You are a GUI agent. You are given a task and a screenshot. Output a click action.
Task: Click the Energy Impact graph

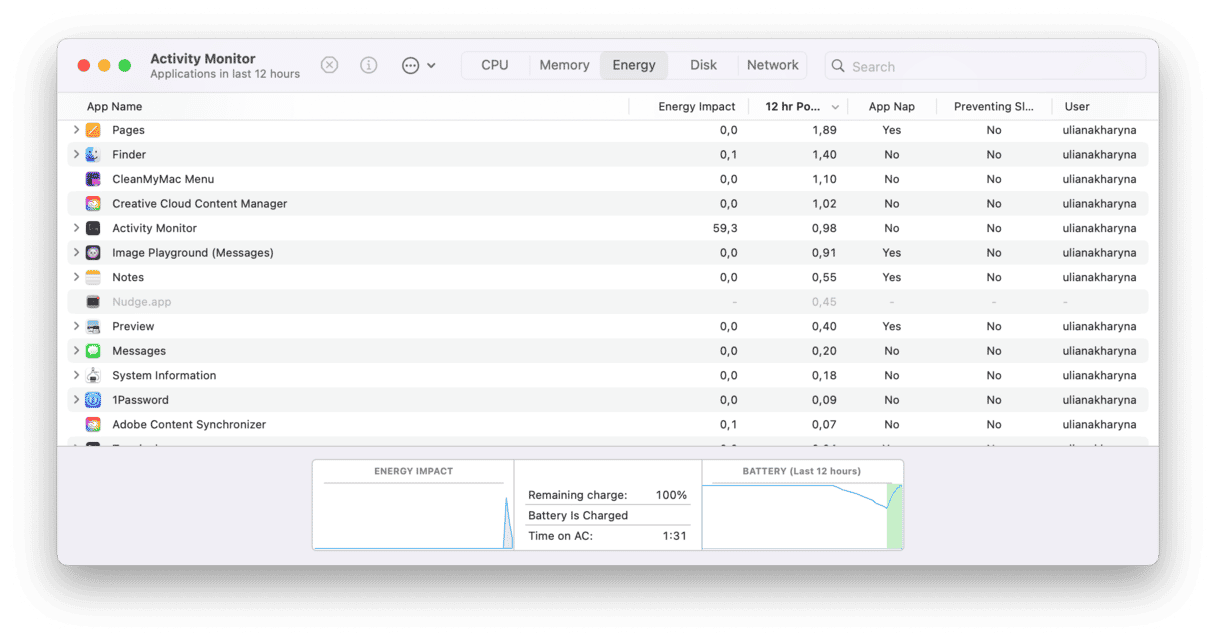coord(413,505)
